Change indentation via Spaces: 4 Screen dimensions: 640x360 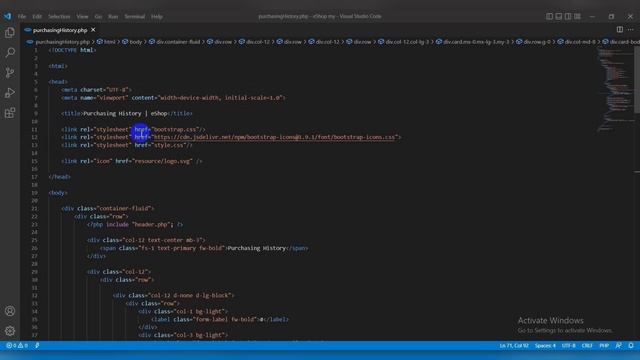tap(545, 345)
